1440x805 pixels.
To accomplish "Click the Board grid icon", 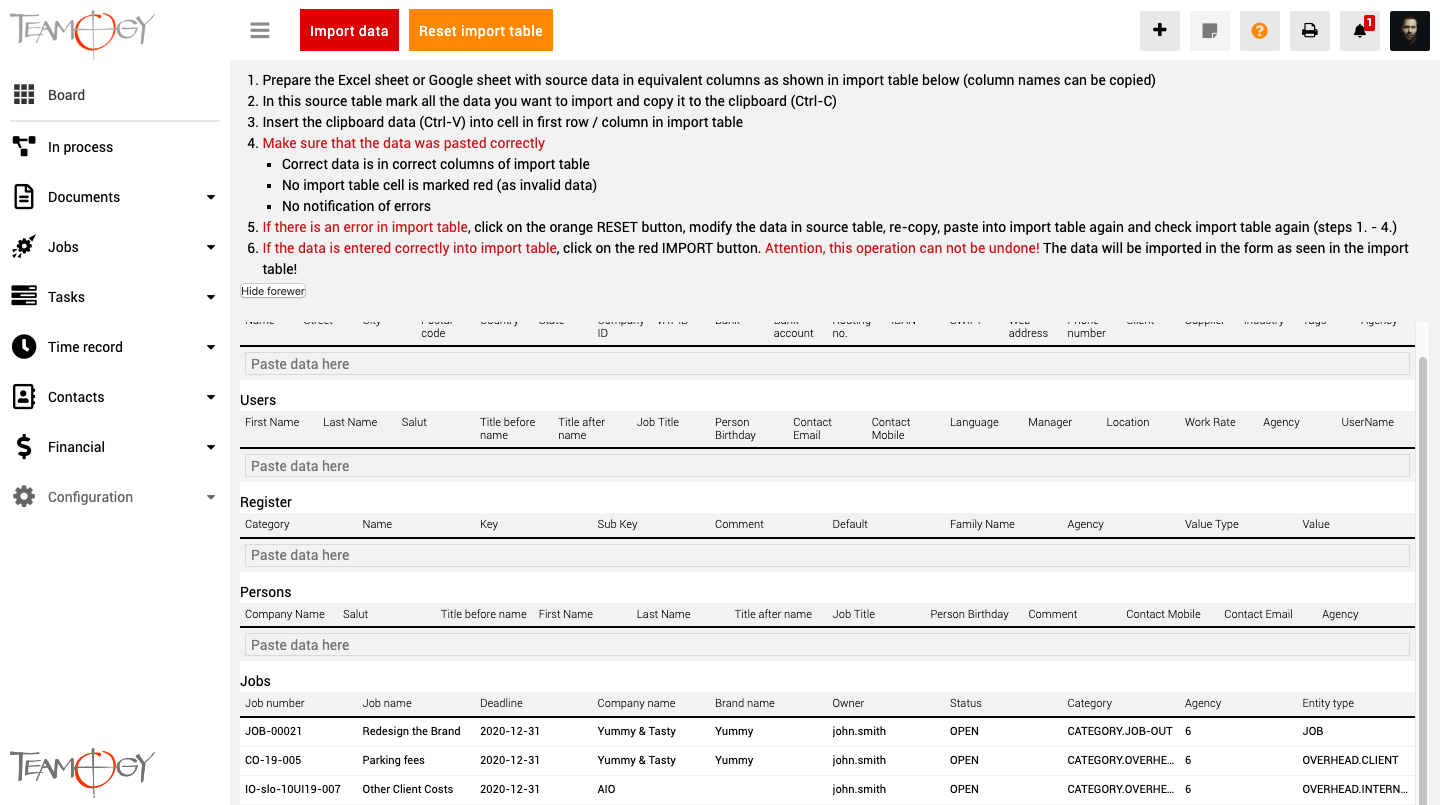I will pyautogui.click(x=24, y=95).
